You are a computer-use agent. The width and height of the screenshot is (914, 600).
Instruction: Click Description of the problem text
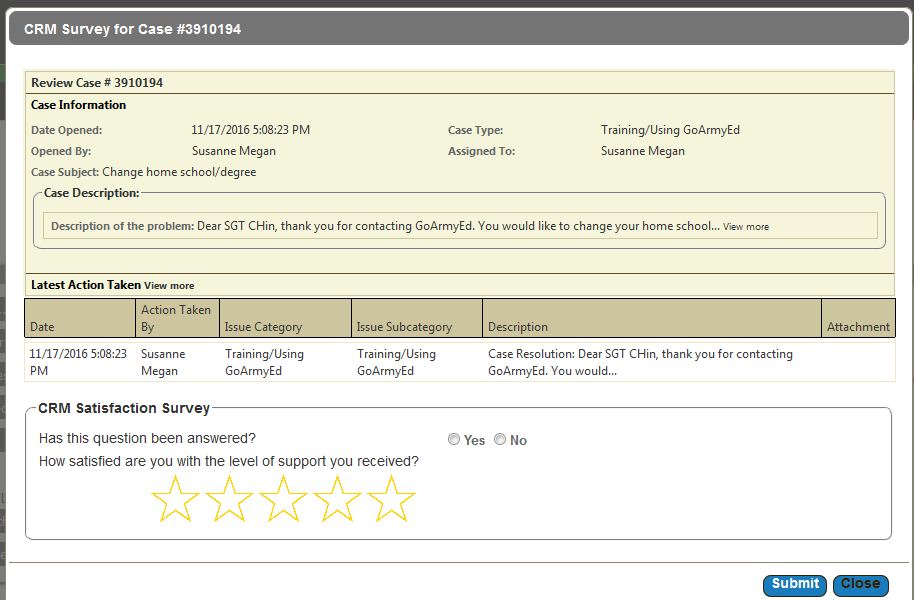tap(386, 226)
